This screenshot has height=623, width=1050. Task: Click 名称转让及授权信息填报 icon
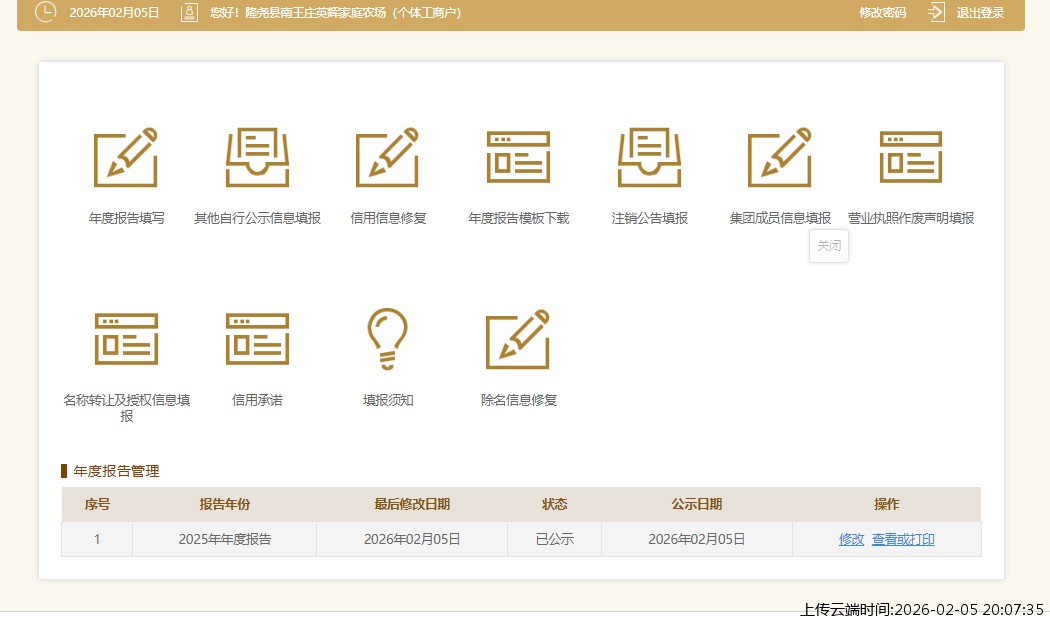(126, 339)
